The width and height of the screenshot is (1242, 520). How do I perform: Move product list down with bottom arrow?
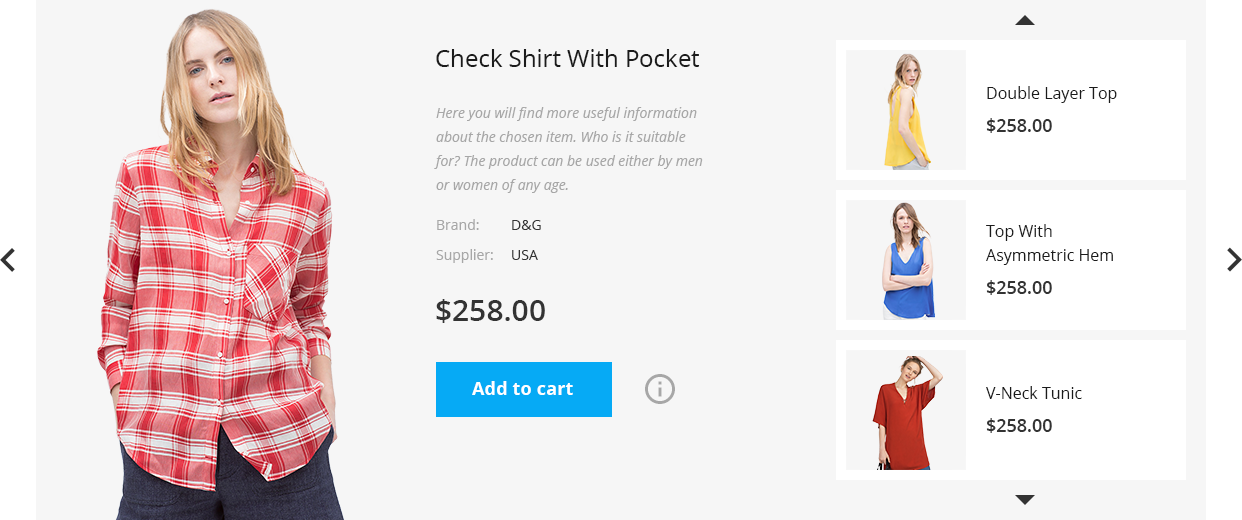pyautogui.click(x=1024, y=499)
